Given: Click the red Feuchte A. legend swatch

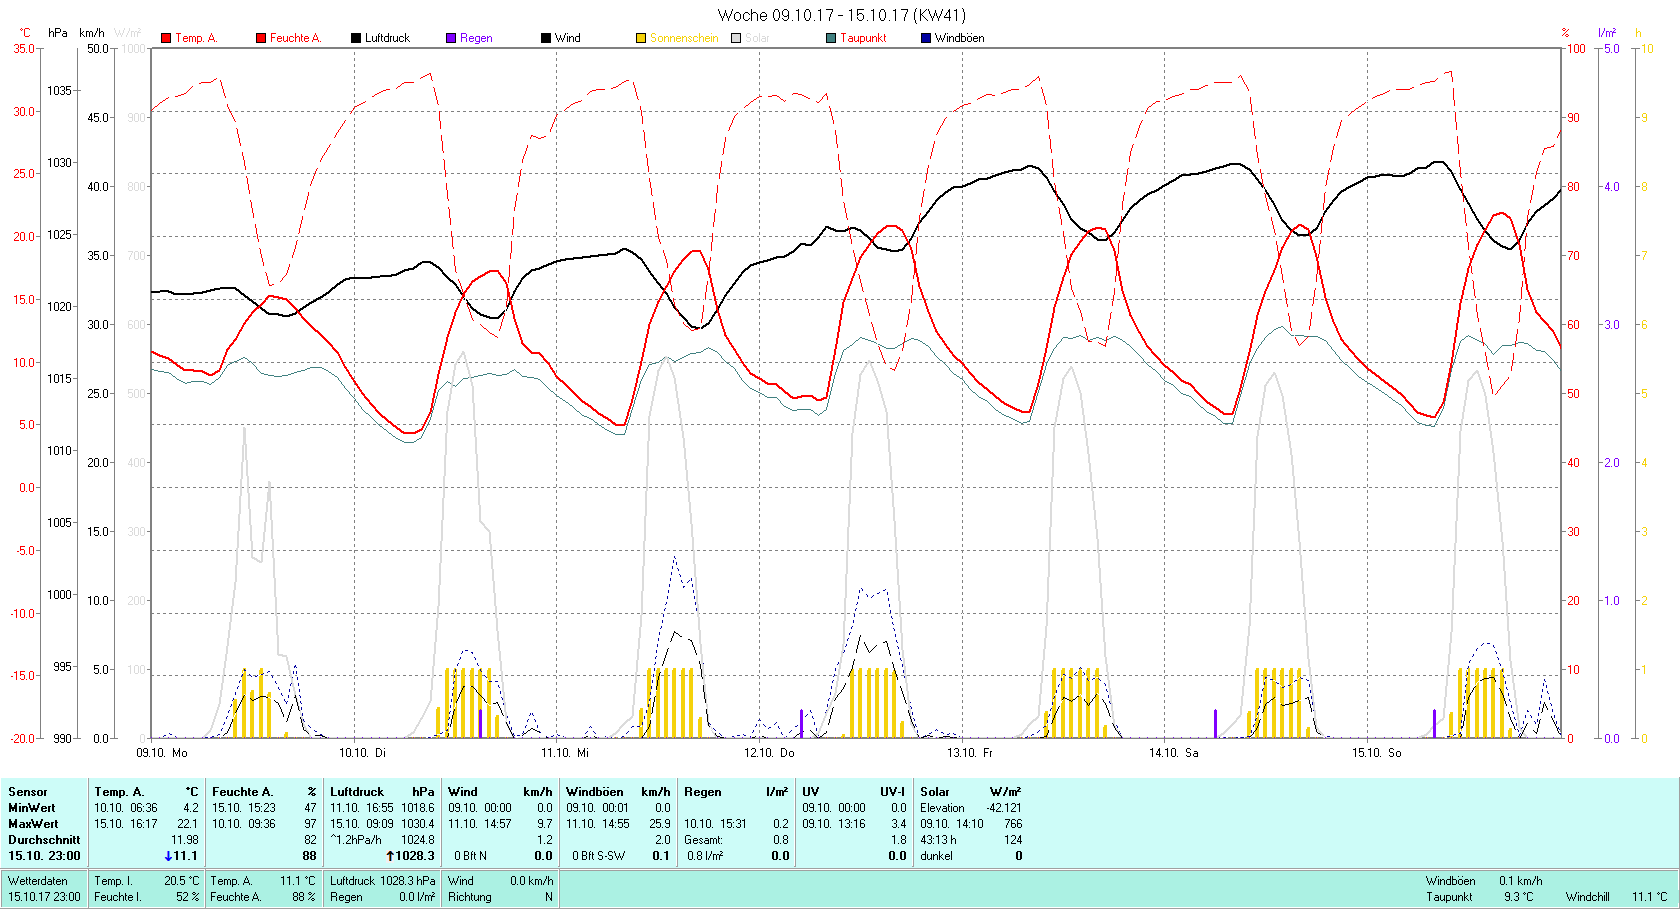Looking at the screenshot, I should click(261, 38).
